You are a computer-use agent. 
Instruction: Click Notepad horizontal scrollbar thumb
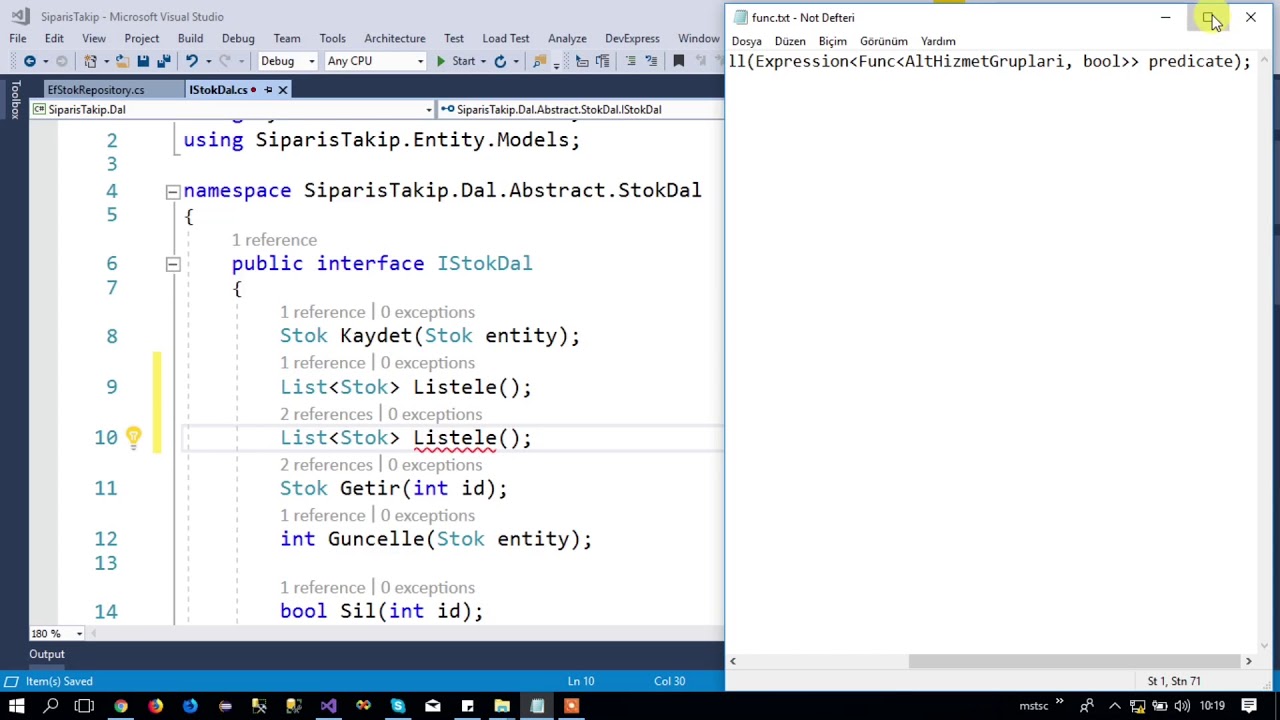[x=1076, y=661]
